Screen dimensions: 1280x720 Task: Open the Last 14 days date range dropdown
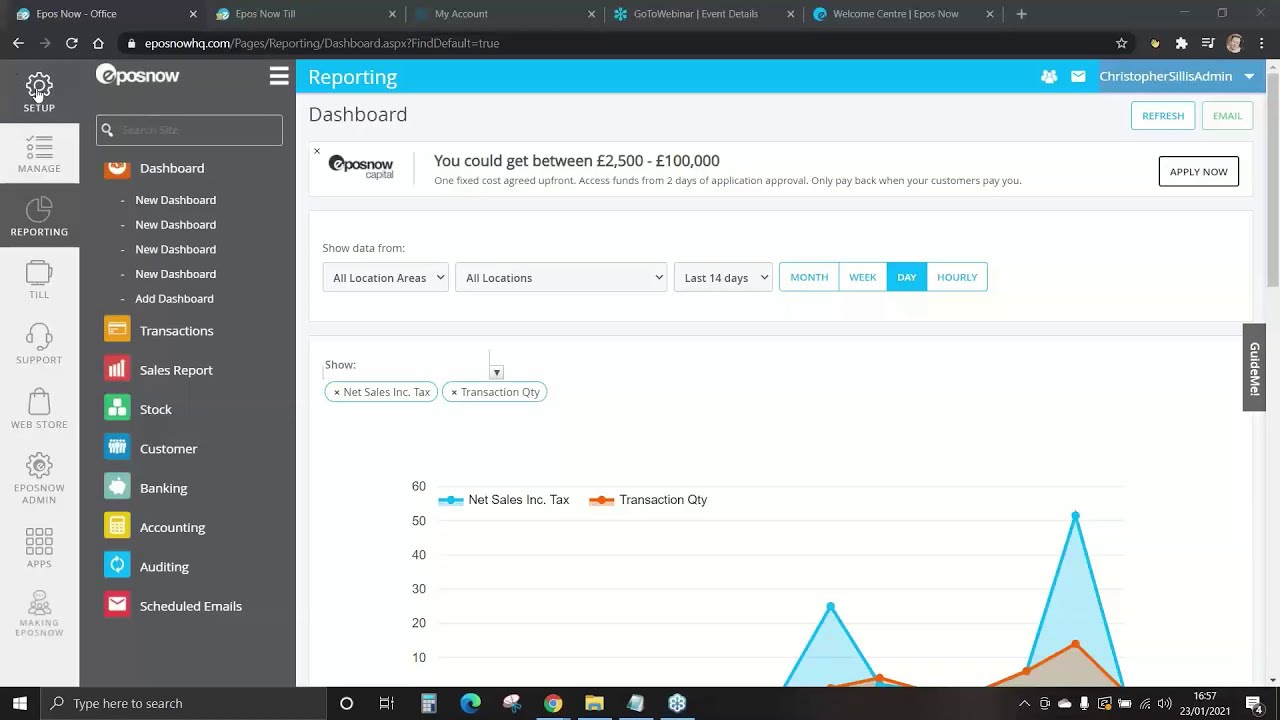(x=723, y=277)
